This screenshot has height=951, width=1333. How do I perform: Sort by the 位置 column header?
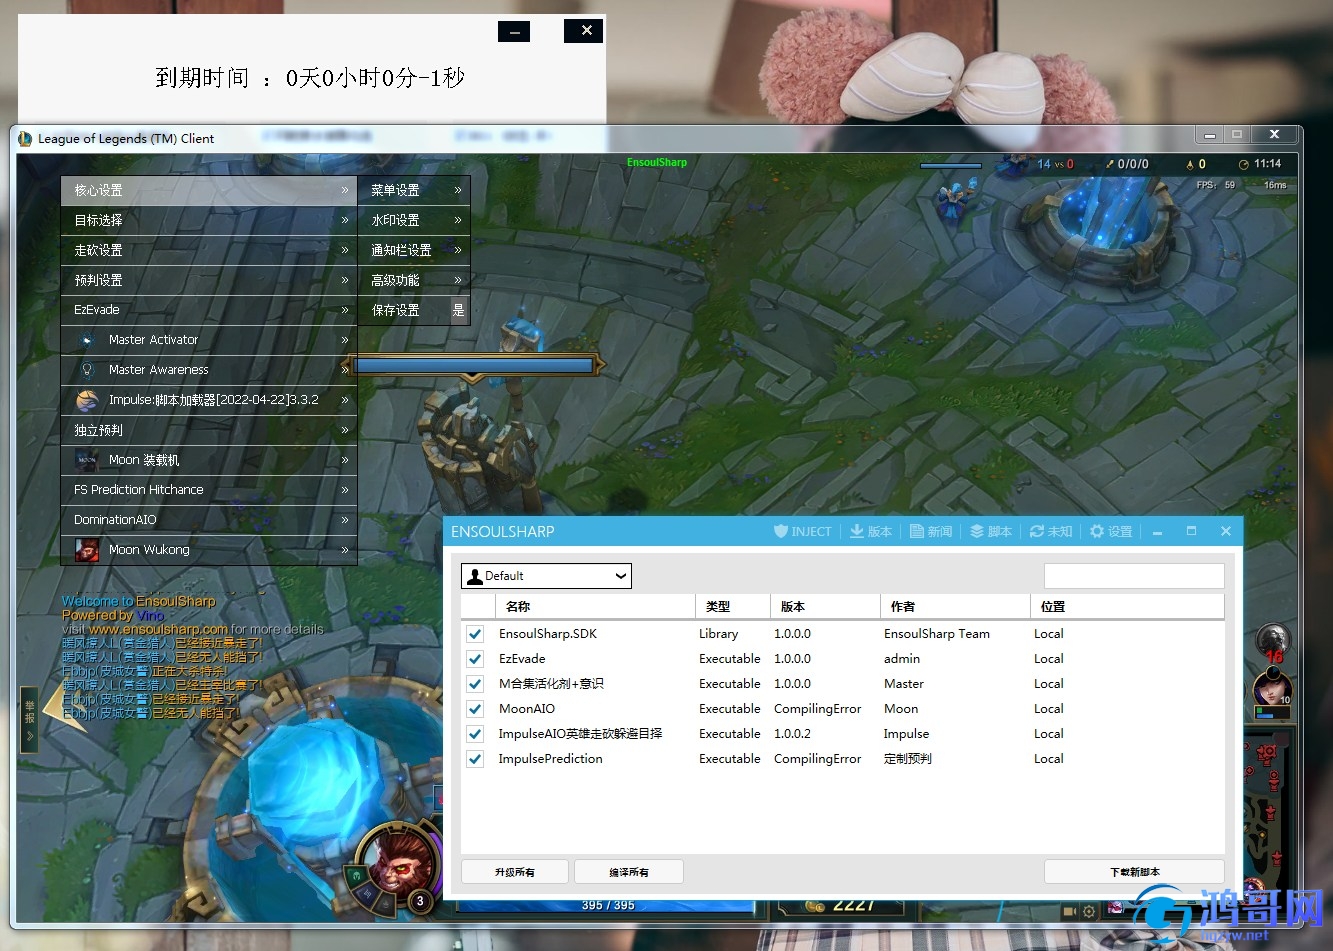(x=1127, y=606)
